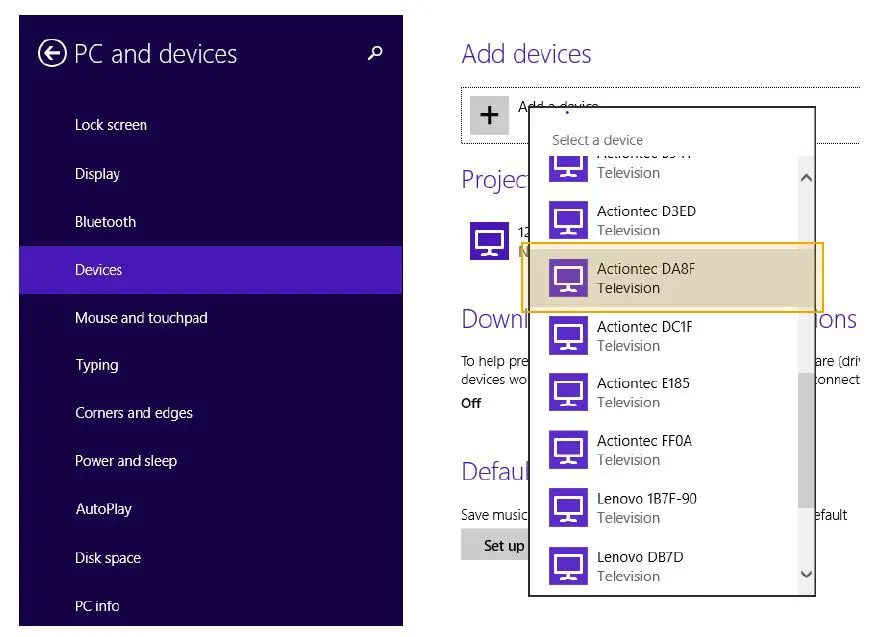892x637 pixels.
Task: Click the PC and devices title
Action: pos(155,54)
